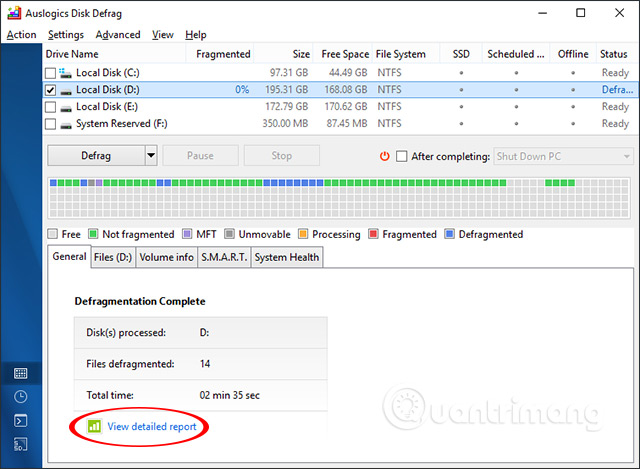Open the Action menu
640x469 pixels.
[x=21, y=35]
